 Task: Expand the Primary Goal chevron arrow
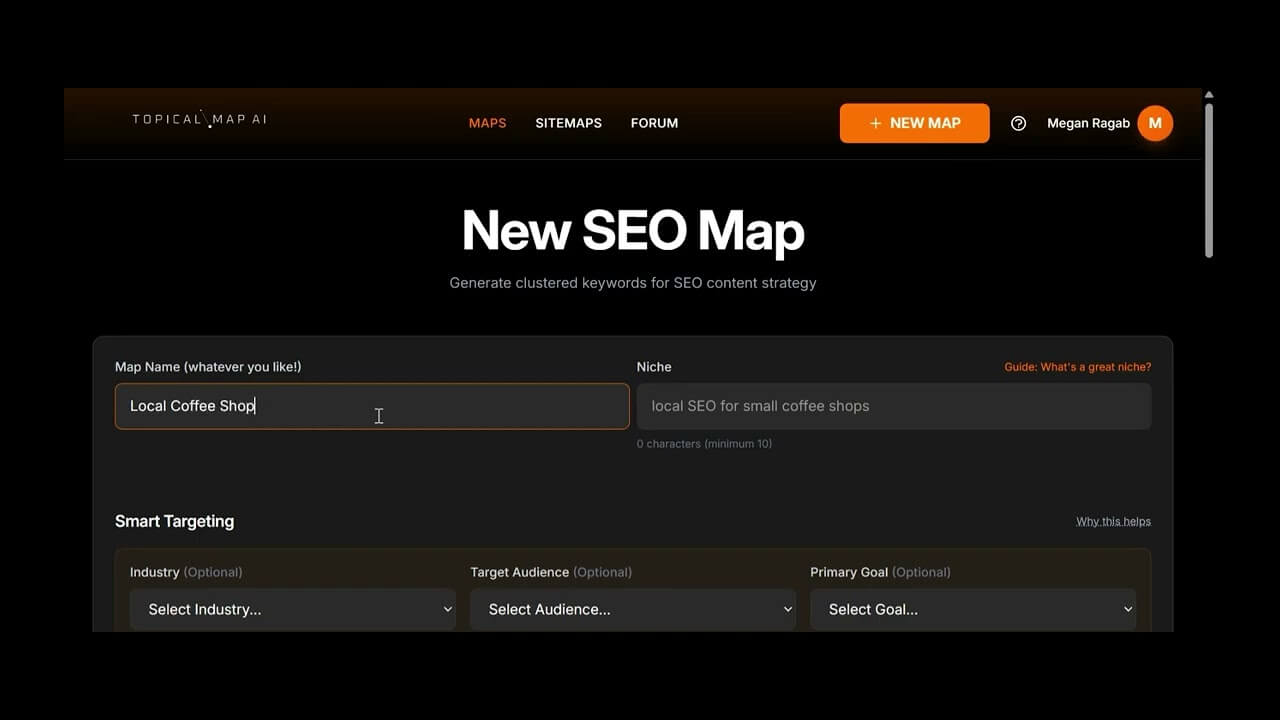point(1128,609)
